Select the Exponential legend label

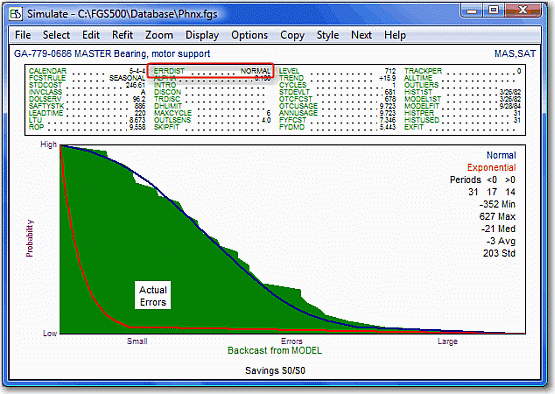[x=491, y=167]
